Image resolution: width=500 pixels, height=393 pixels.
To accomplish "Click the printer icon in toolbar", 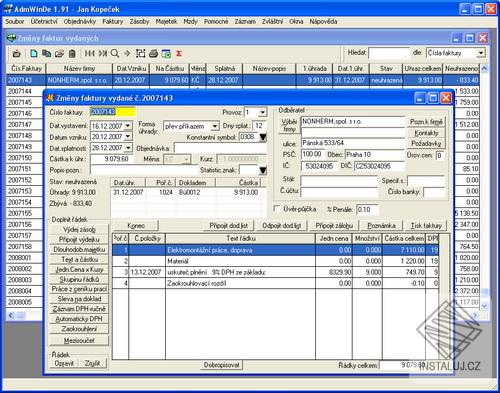I will pos(153,53).
